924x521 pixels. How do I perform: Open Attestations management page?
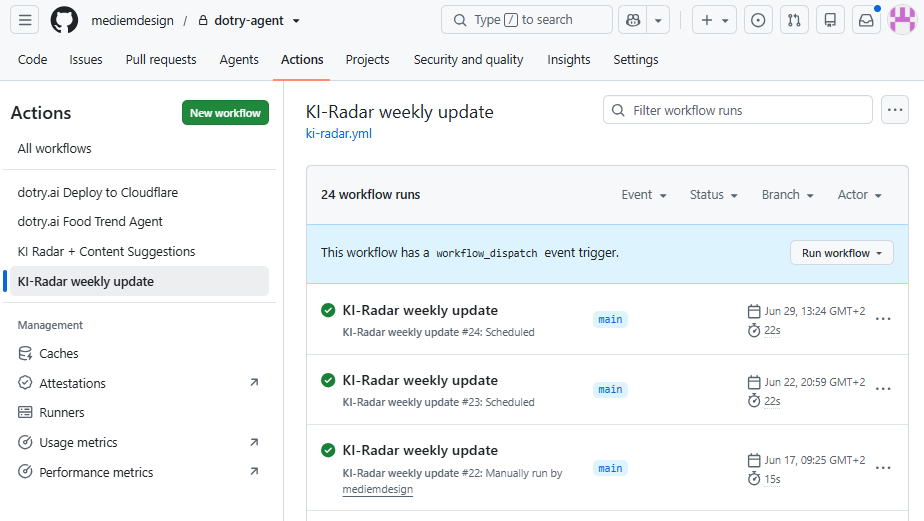click(140, 383)
